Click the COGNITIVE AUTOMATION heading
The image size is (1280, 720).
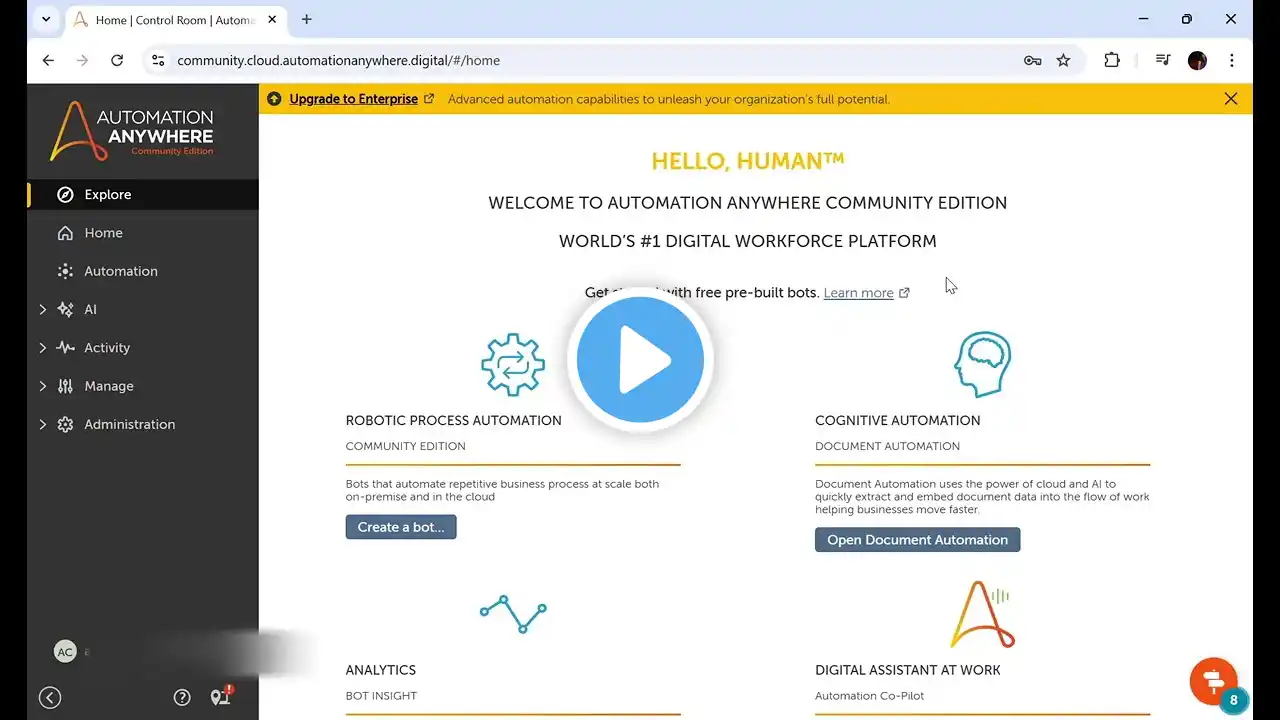898,421
